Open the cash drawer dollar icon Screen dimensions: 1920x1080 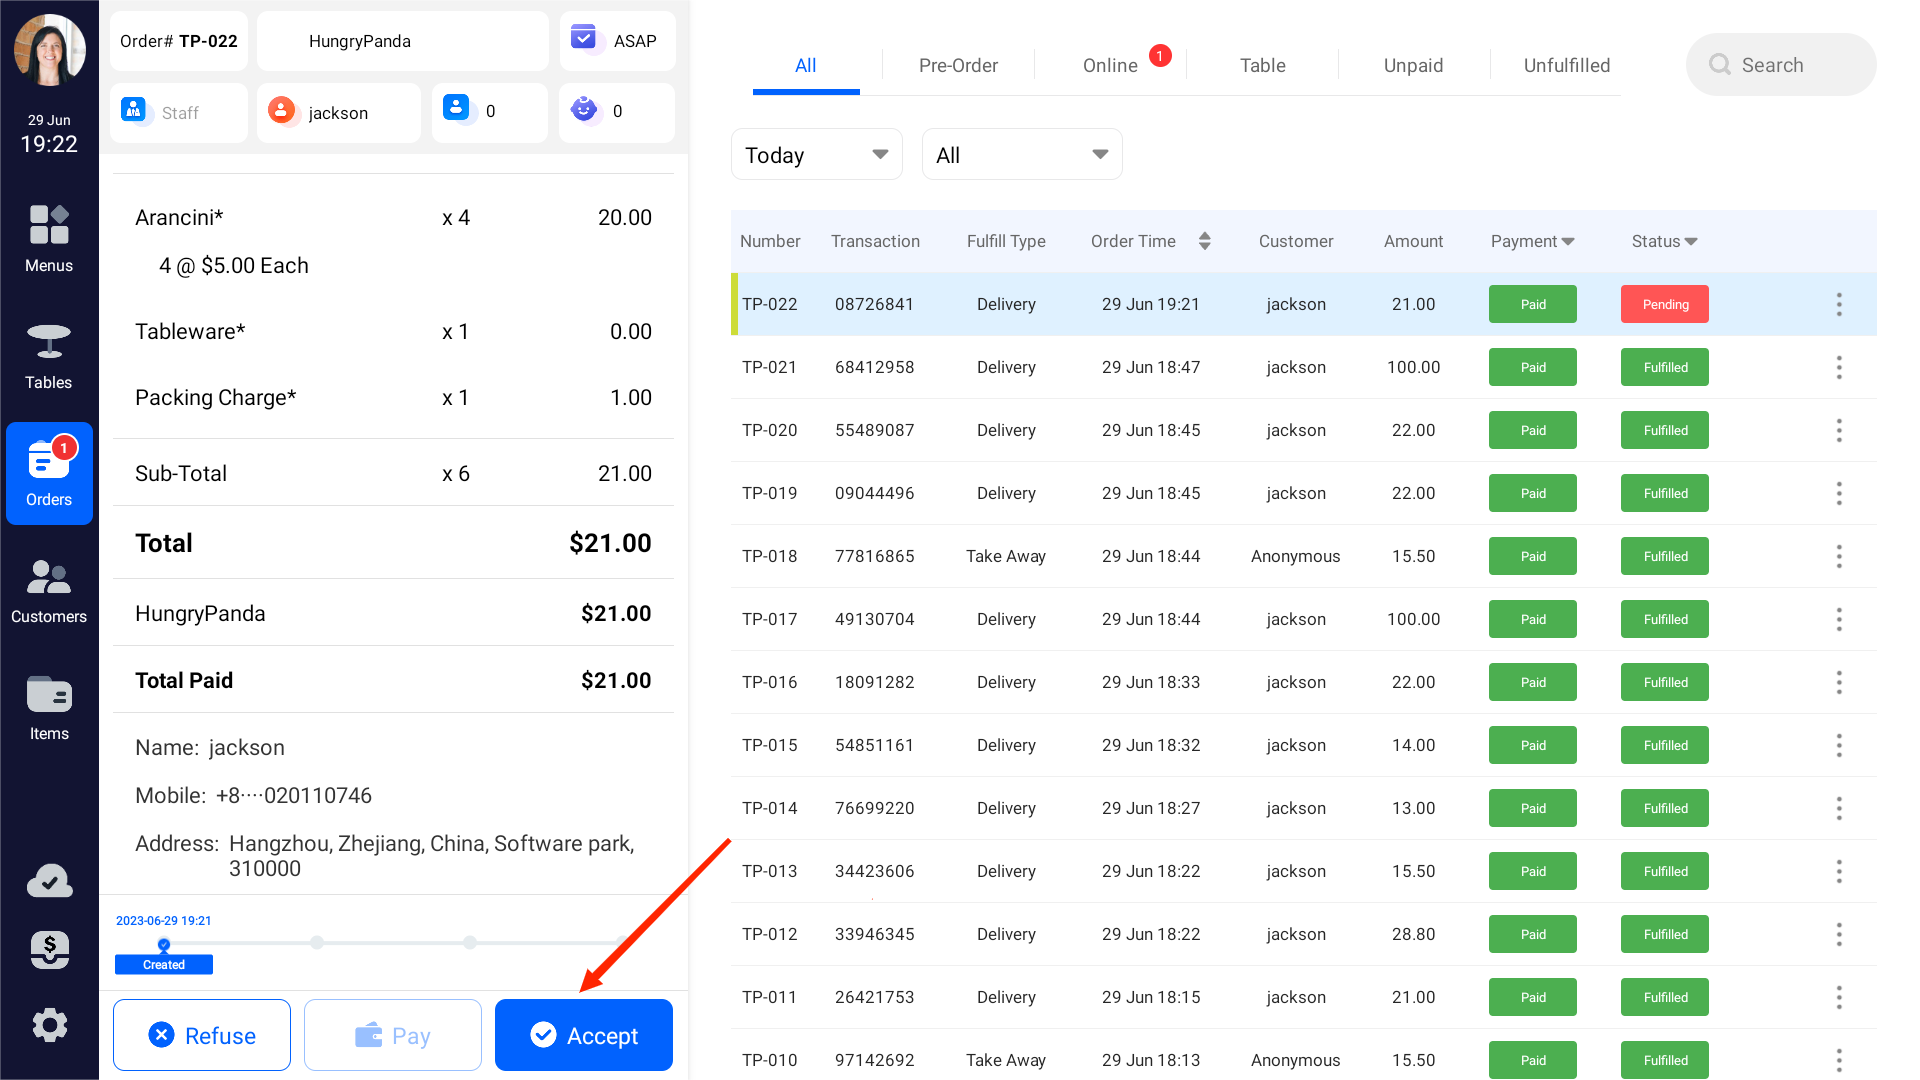pyautogui.click(x=49, y=950)
